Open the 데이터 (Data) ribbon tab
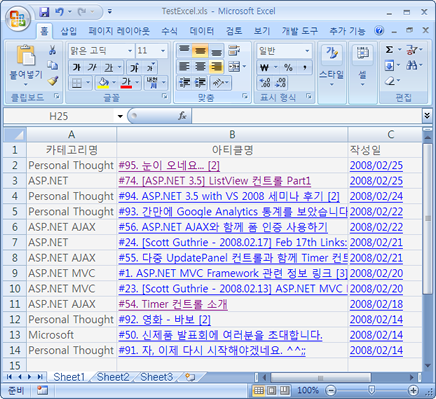 202,31
